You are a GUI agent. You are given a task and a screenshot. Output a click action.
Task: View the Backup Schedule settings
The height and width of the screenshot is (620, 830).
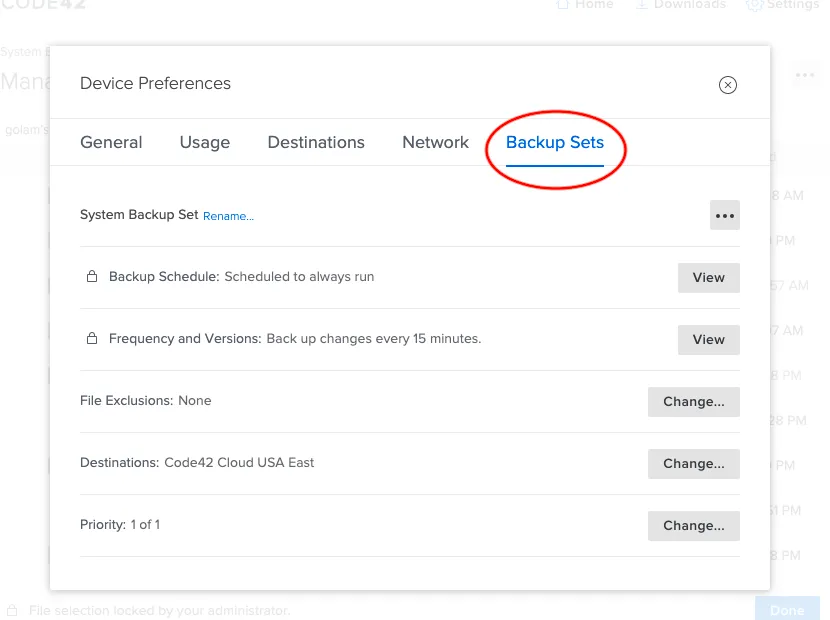pos(708,277)
